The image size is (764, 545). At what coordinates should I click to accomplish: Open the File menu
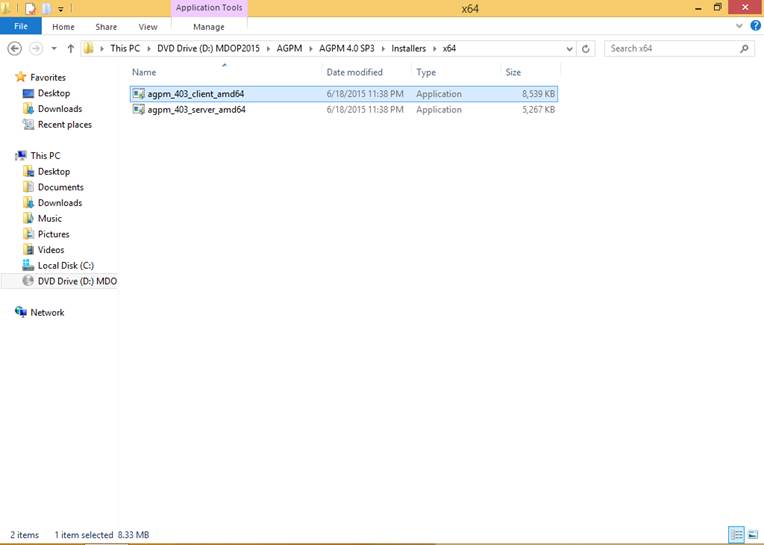coord(20,27)
